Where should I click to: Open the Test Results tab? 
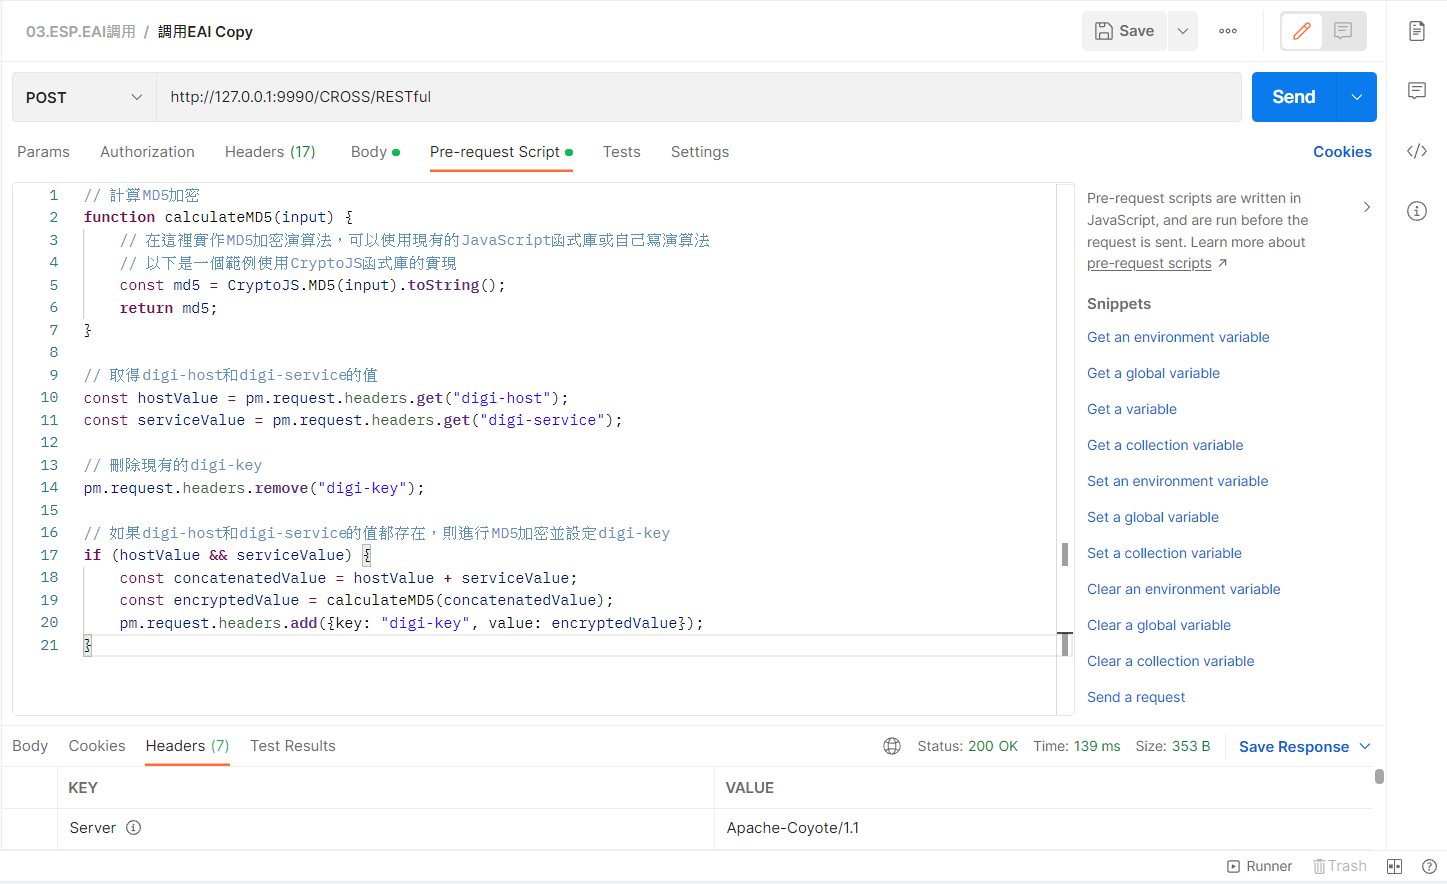pos(293,746)
